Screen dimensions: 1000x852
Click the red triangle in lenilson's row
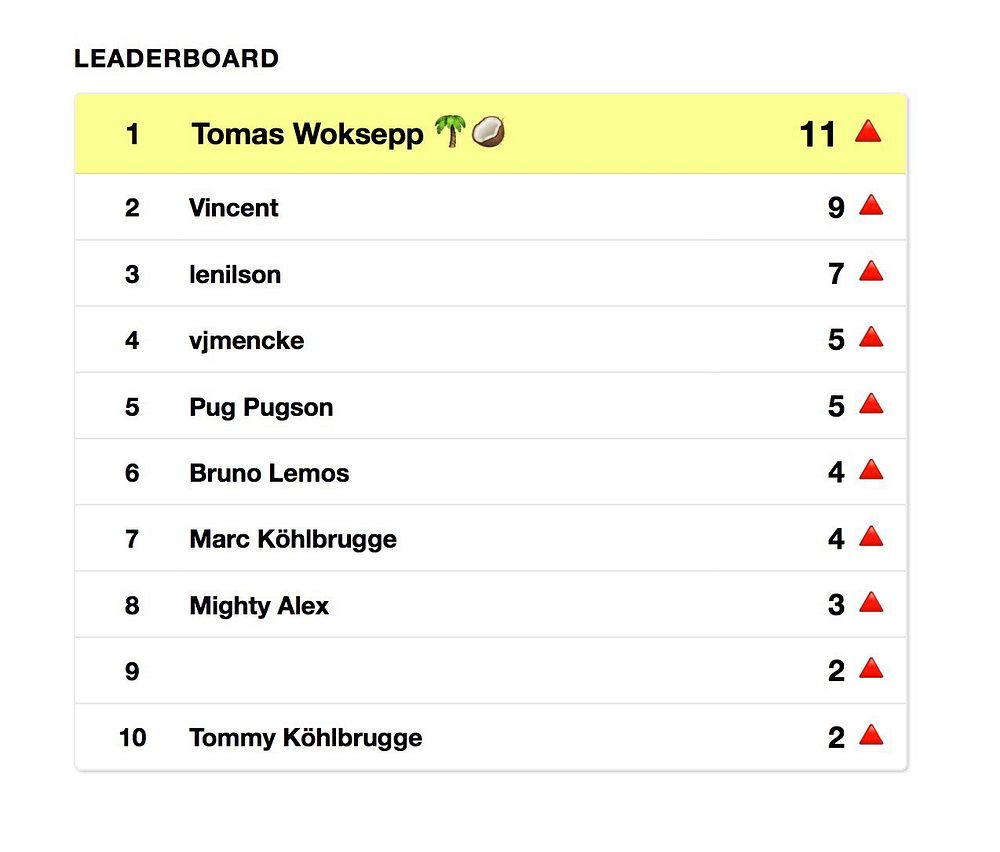click(871, 271)
